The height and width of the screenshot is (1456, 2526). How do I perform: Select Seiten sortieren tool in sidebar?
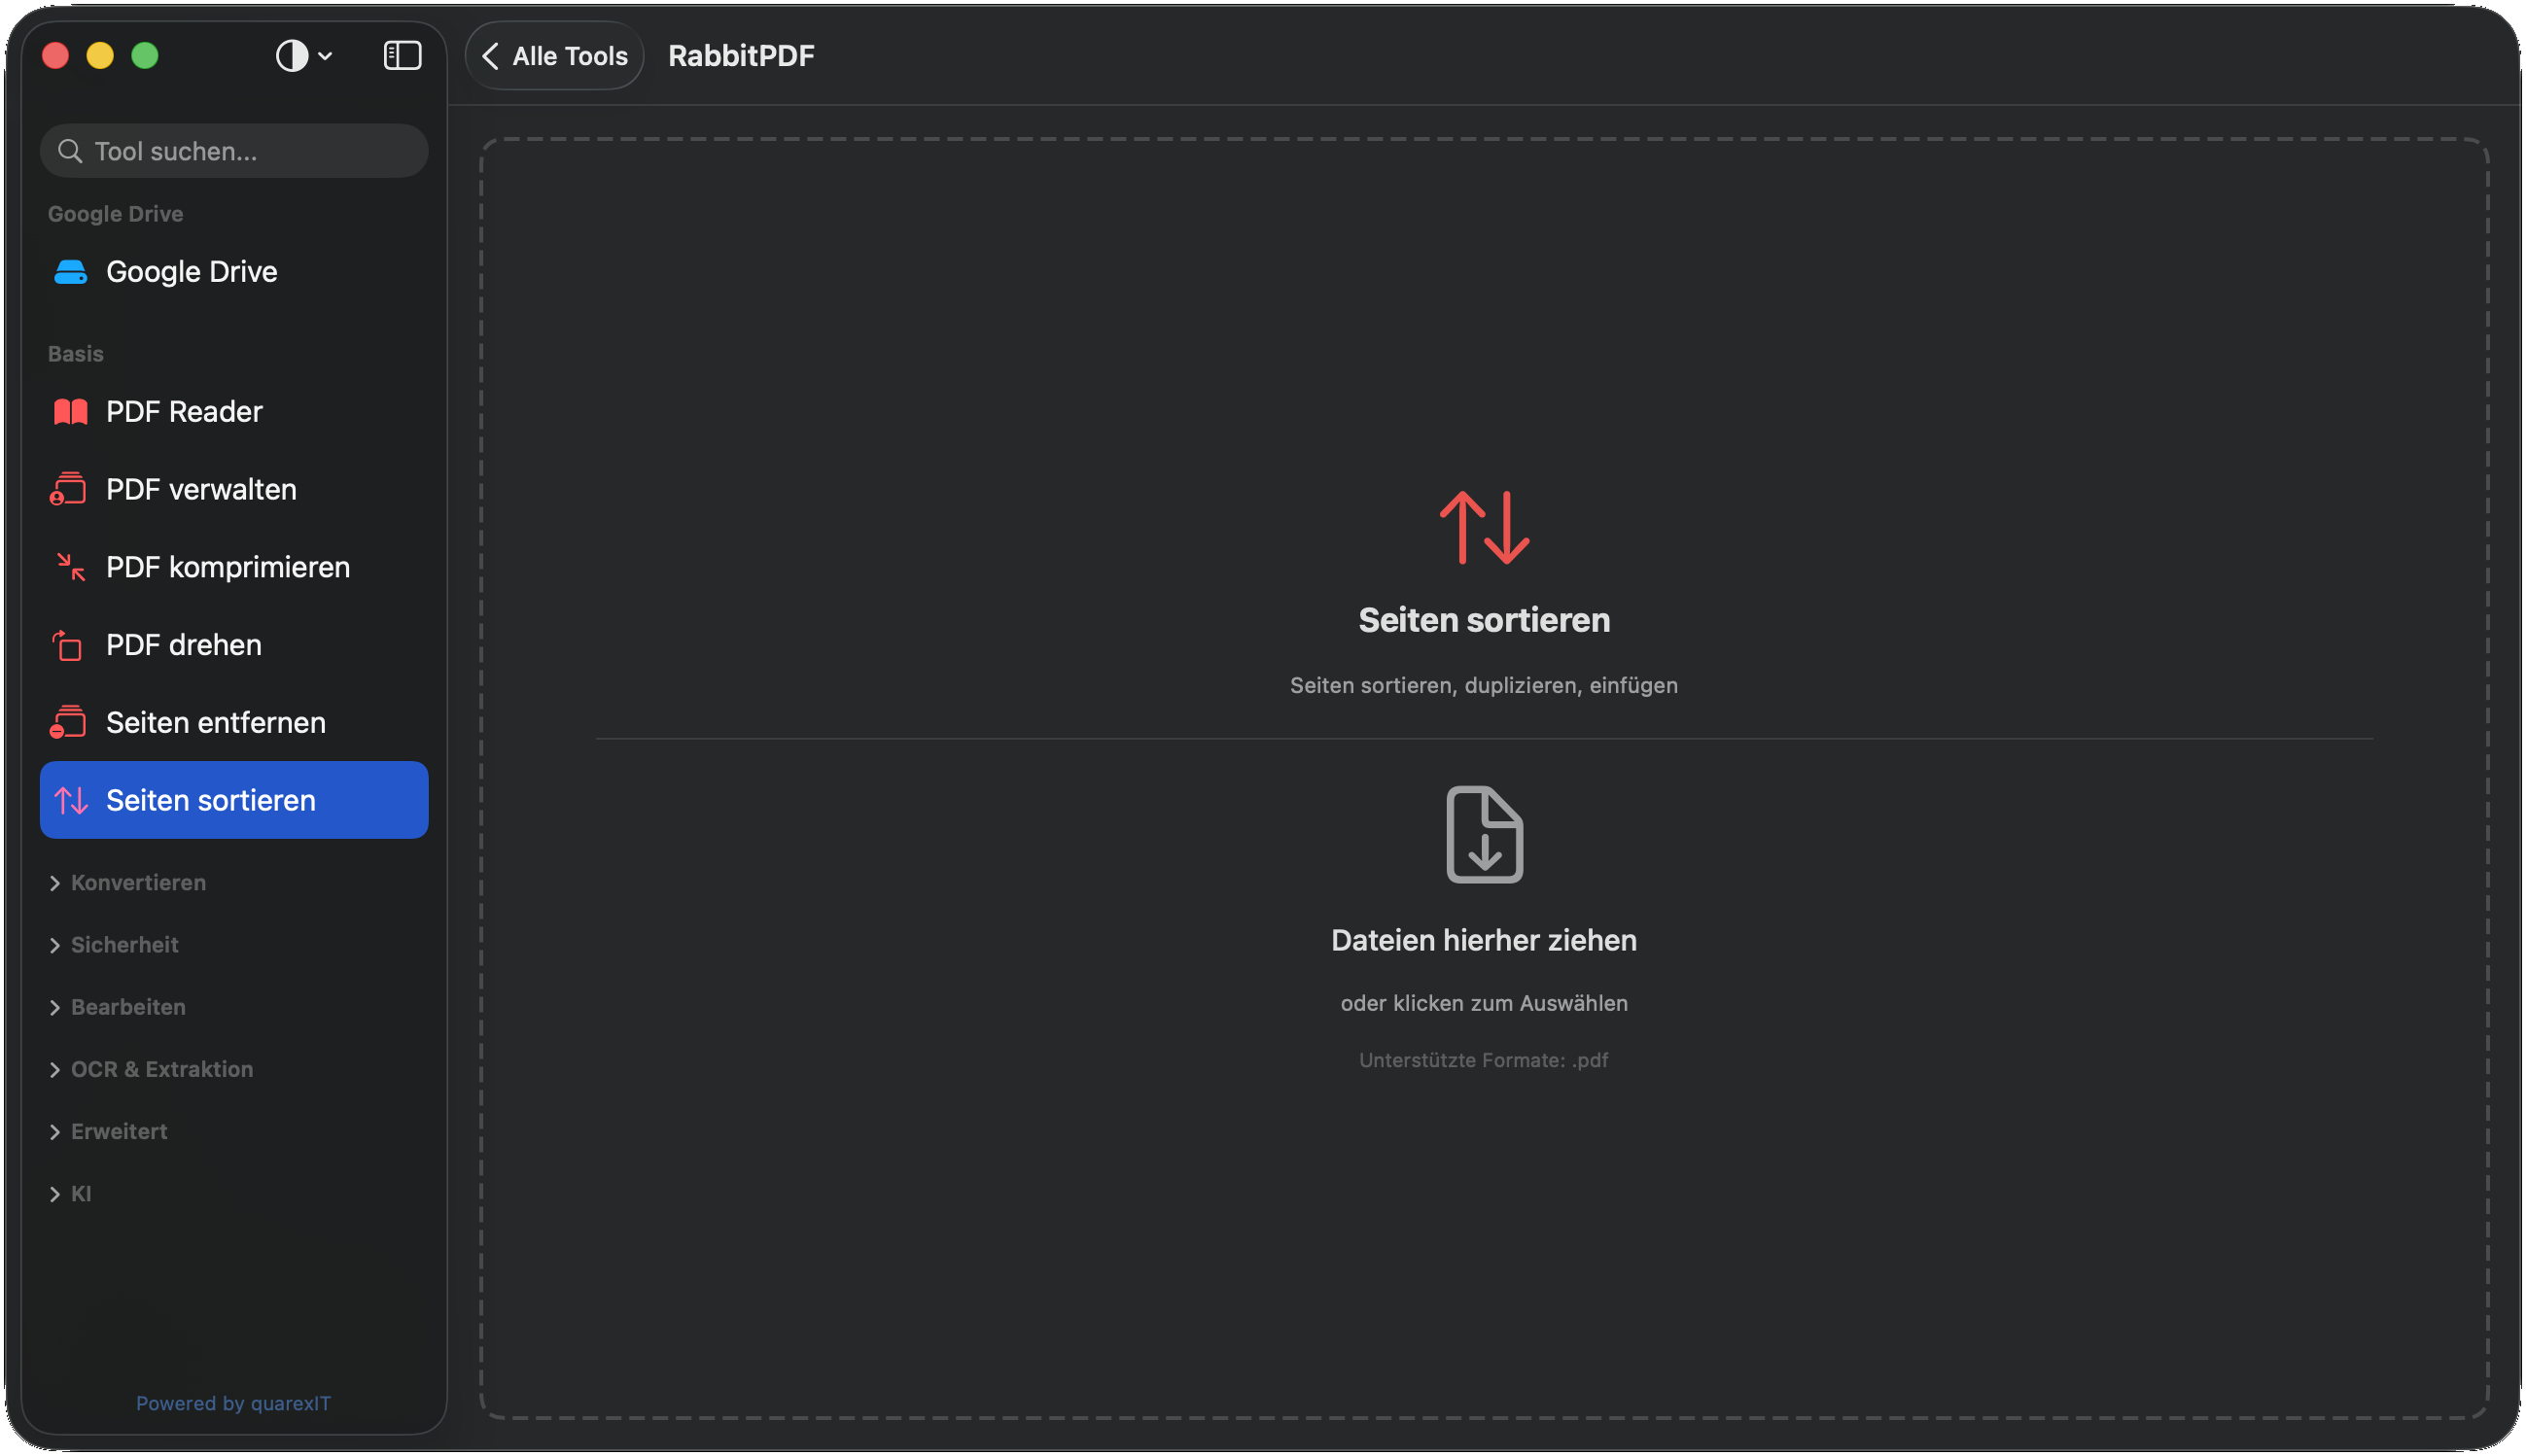pos(234,800)
